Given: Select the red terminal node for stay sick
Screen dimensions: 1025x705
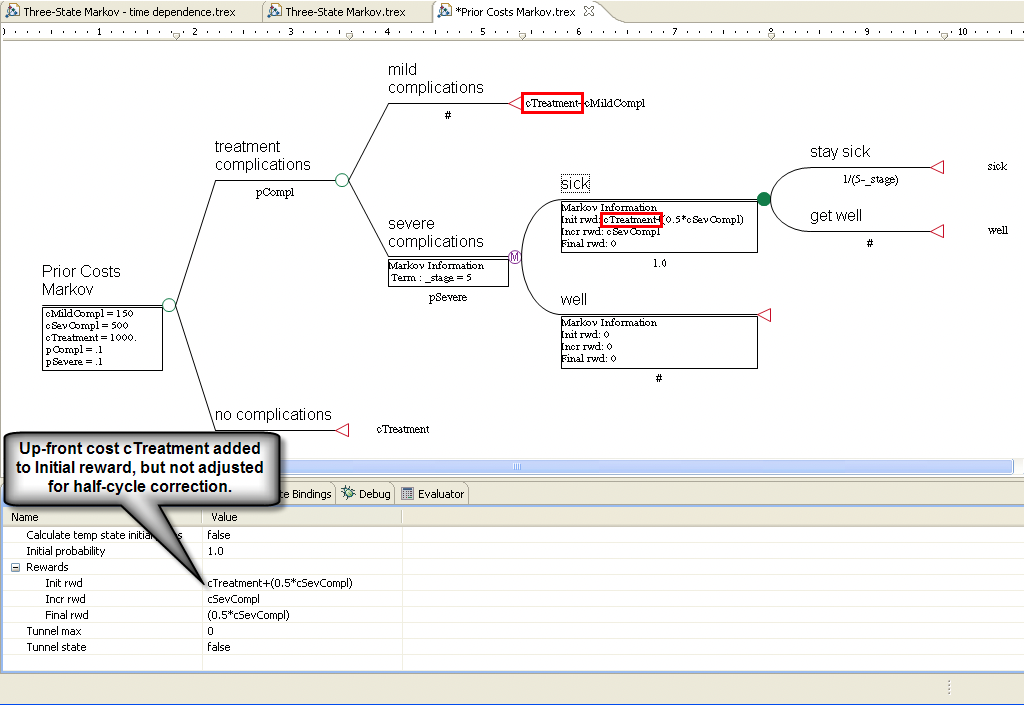Looking at the screenshot, I should pos(937,165).
